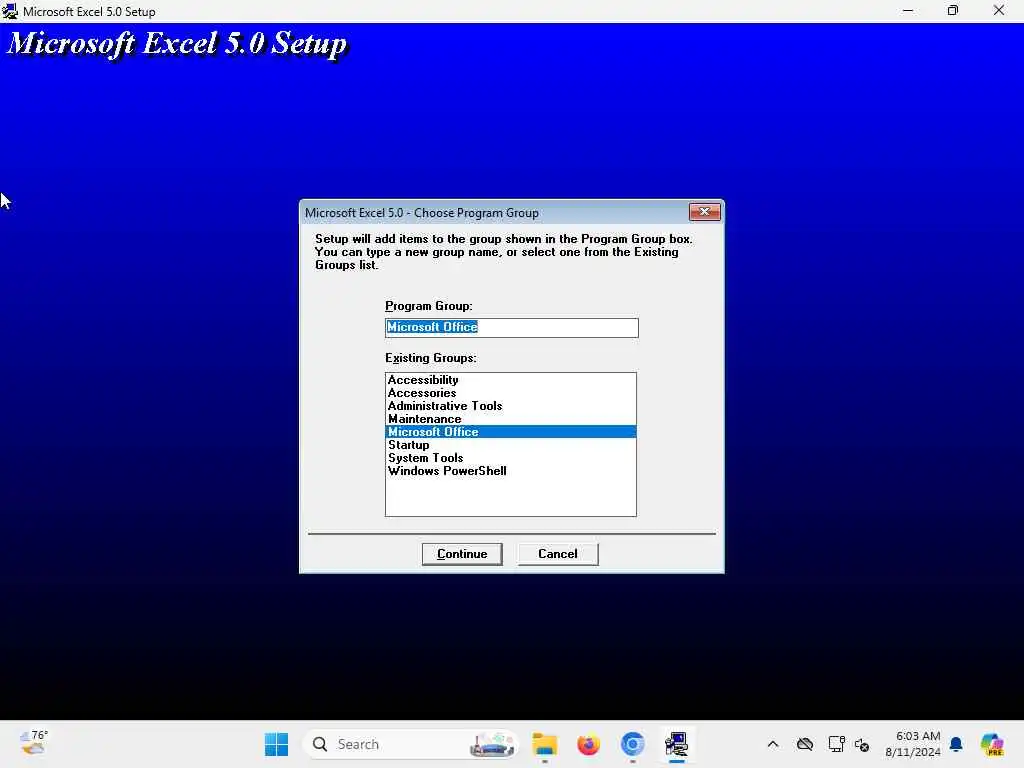Open the clock showing 6:03 AM
The image size is (1024, 768).
[912, 744]
